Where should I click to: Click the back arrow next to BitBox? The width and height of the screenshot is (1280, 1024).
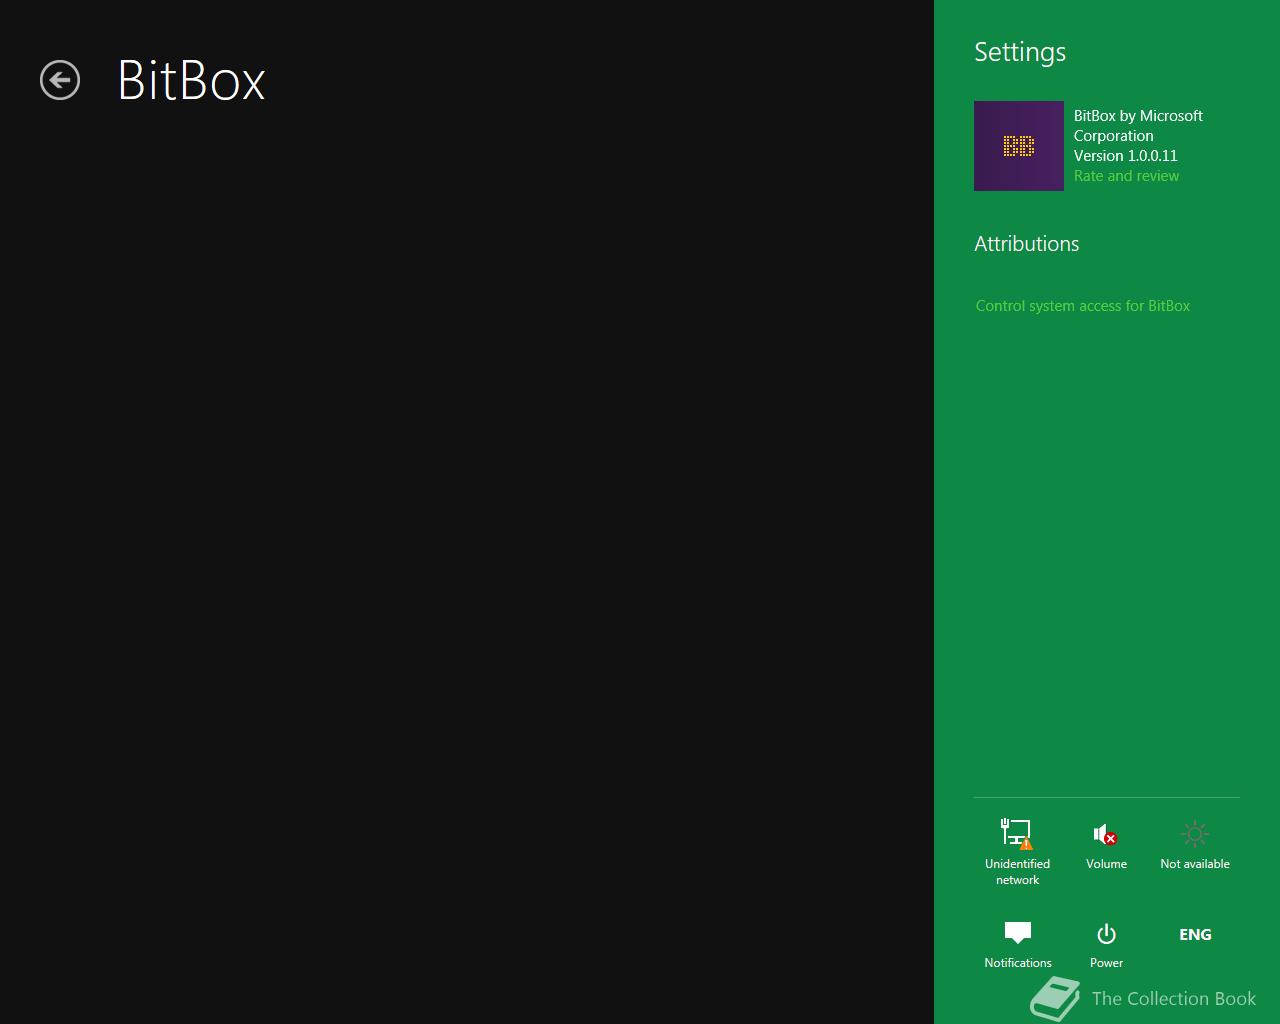coord(60,81)
